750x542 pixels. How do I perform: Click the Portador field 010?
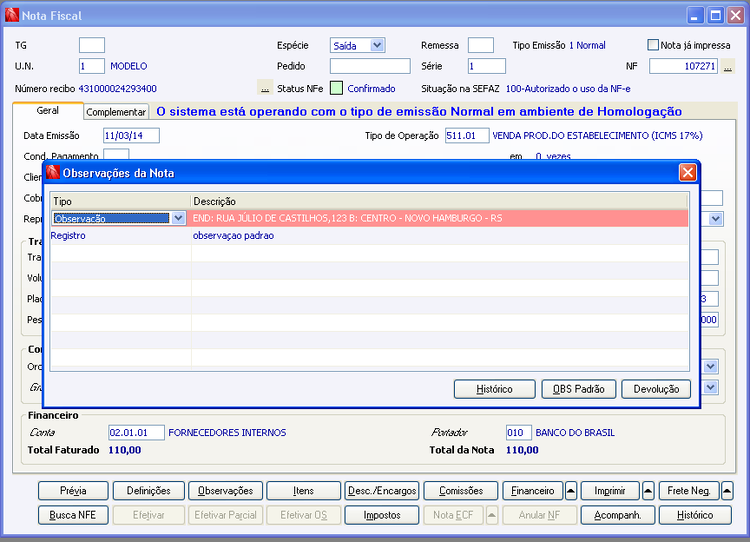(x=518, y=432)
